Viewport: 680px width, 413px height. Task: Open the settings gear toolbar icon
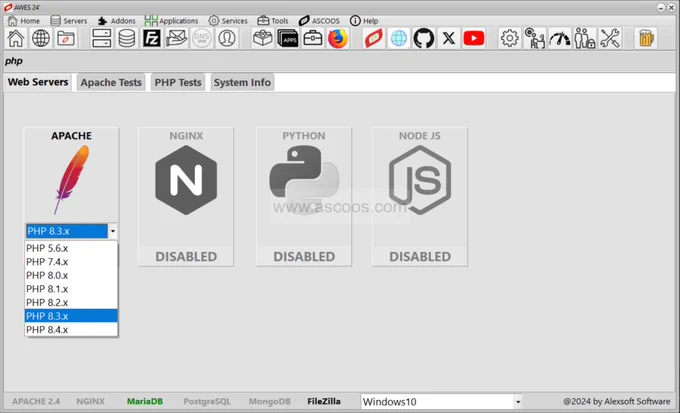[x=510, y=38]
